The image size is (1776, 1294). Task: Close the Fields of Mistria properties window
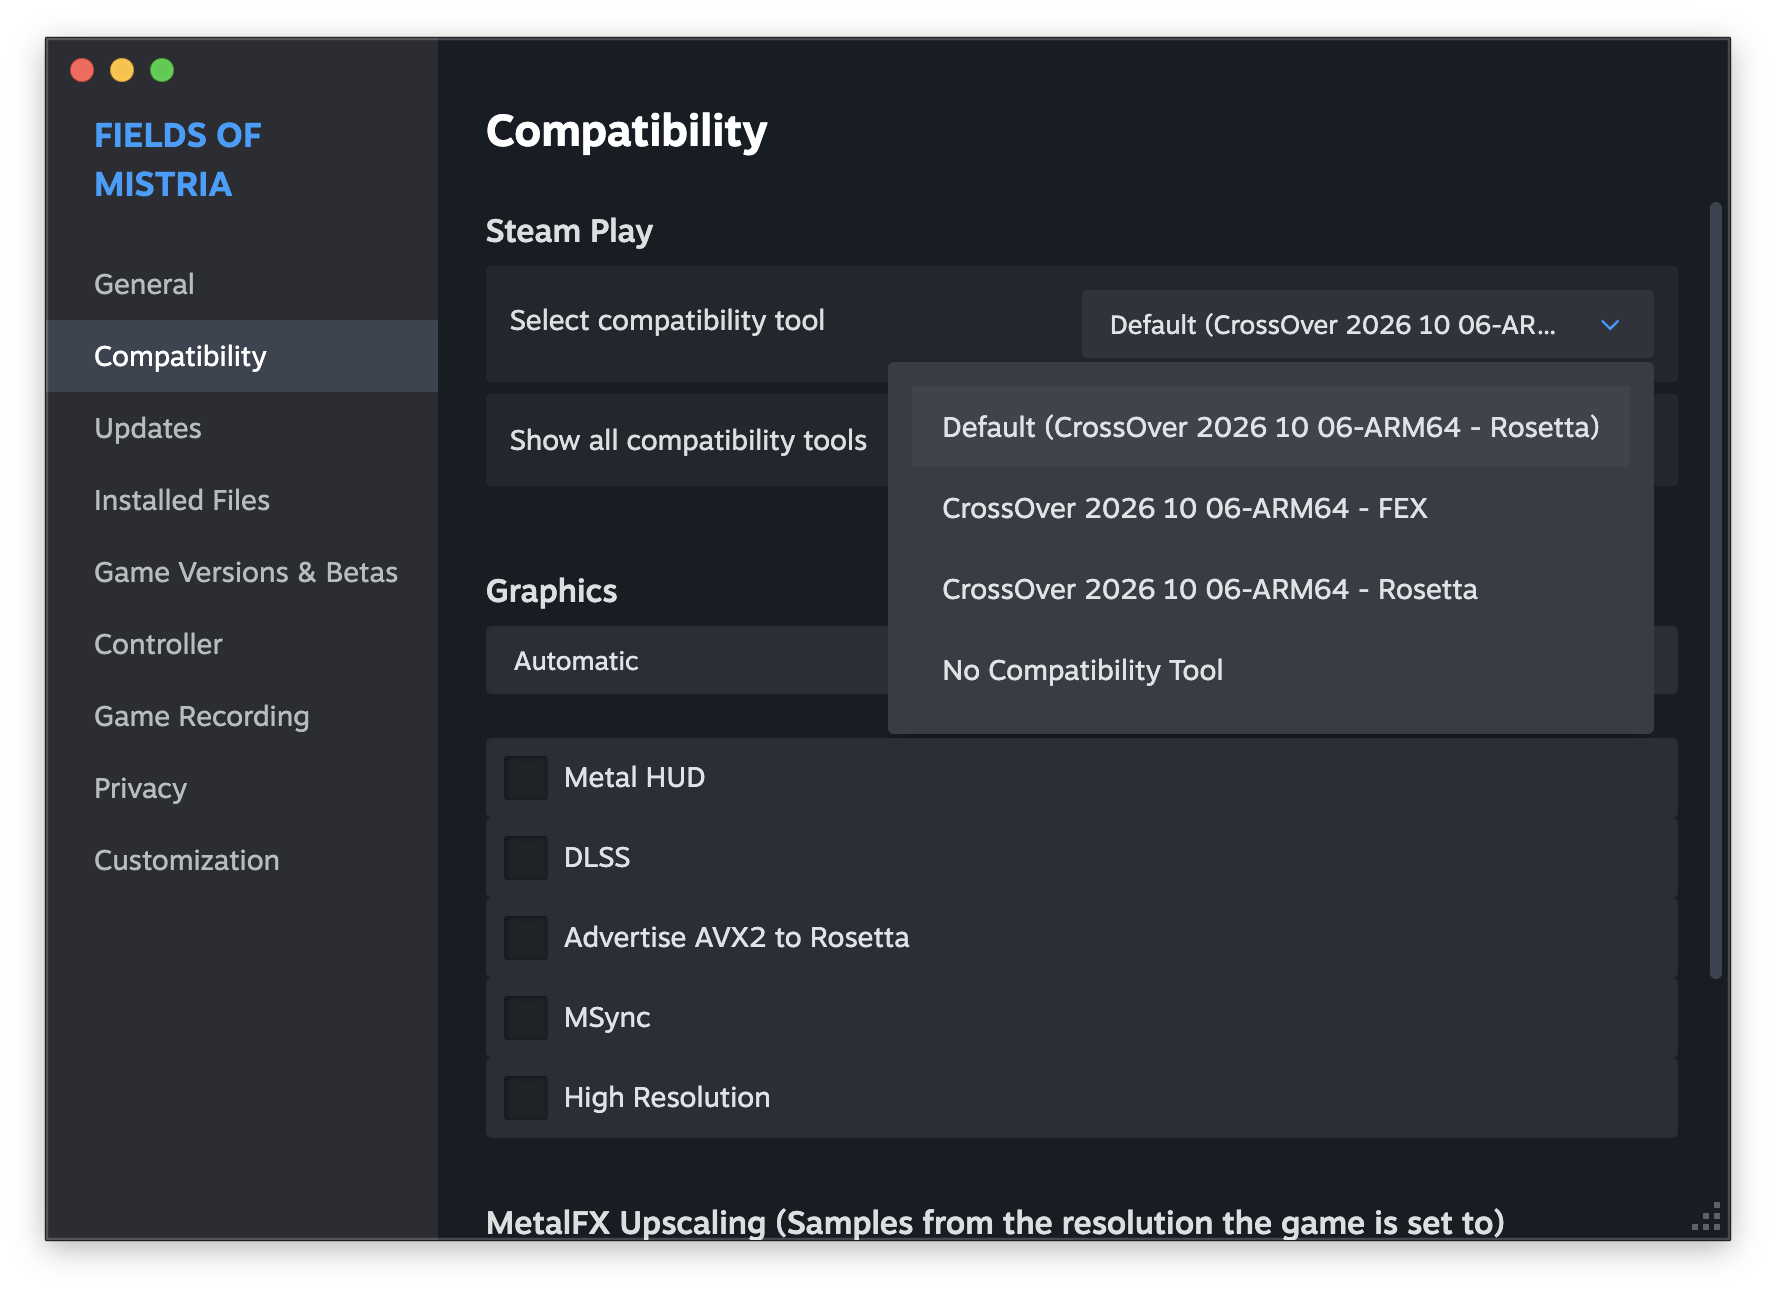(x=82, y=70)
